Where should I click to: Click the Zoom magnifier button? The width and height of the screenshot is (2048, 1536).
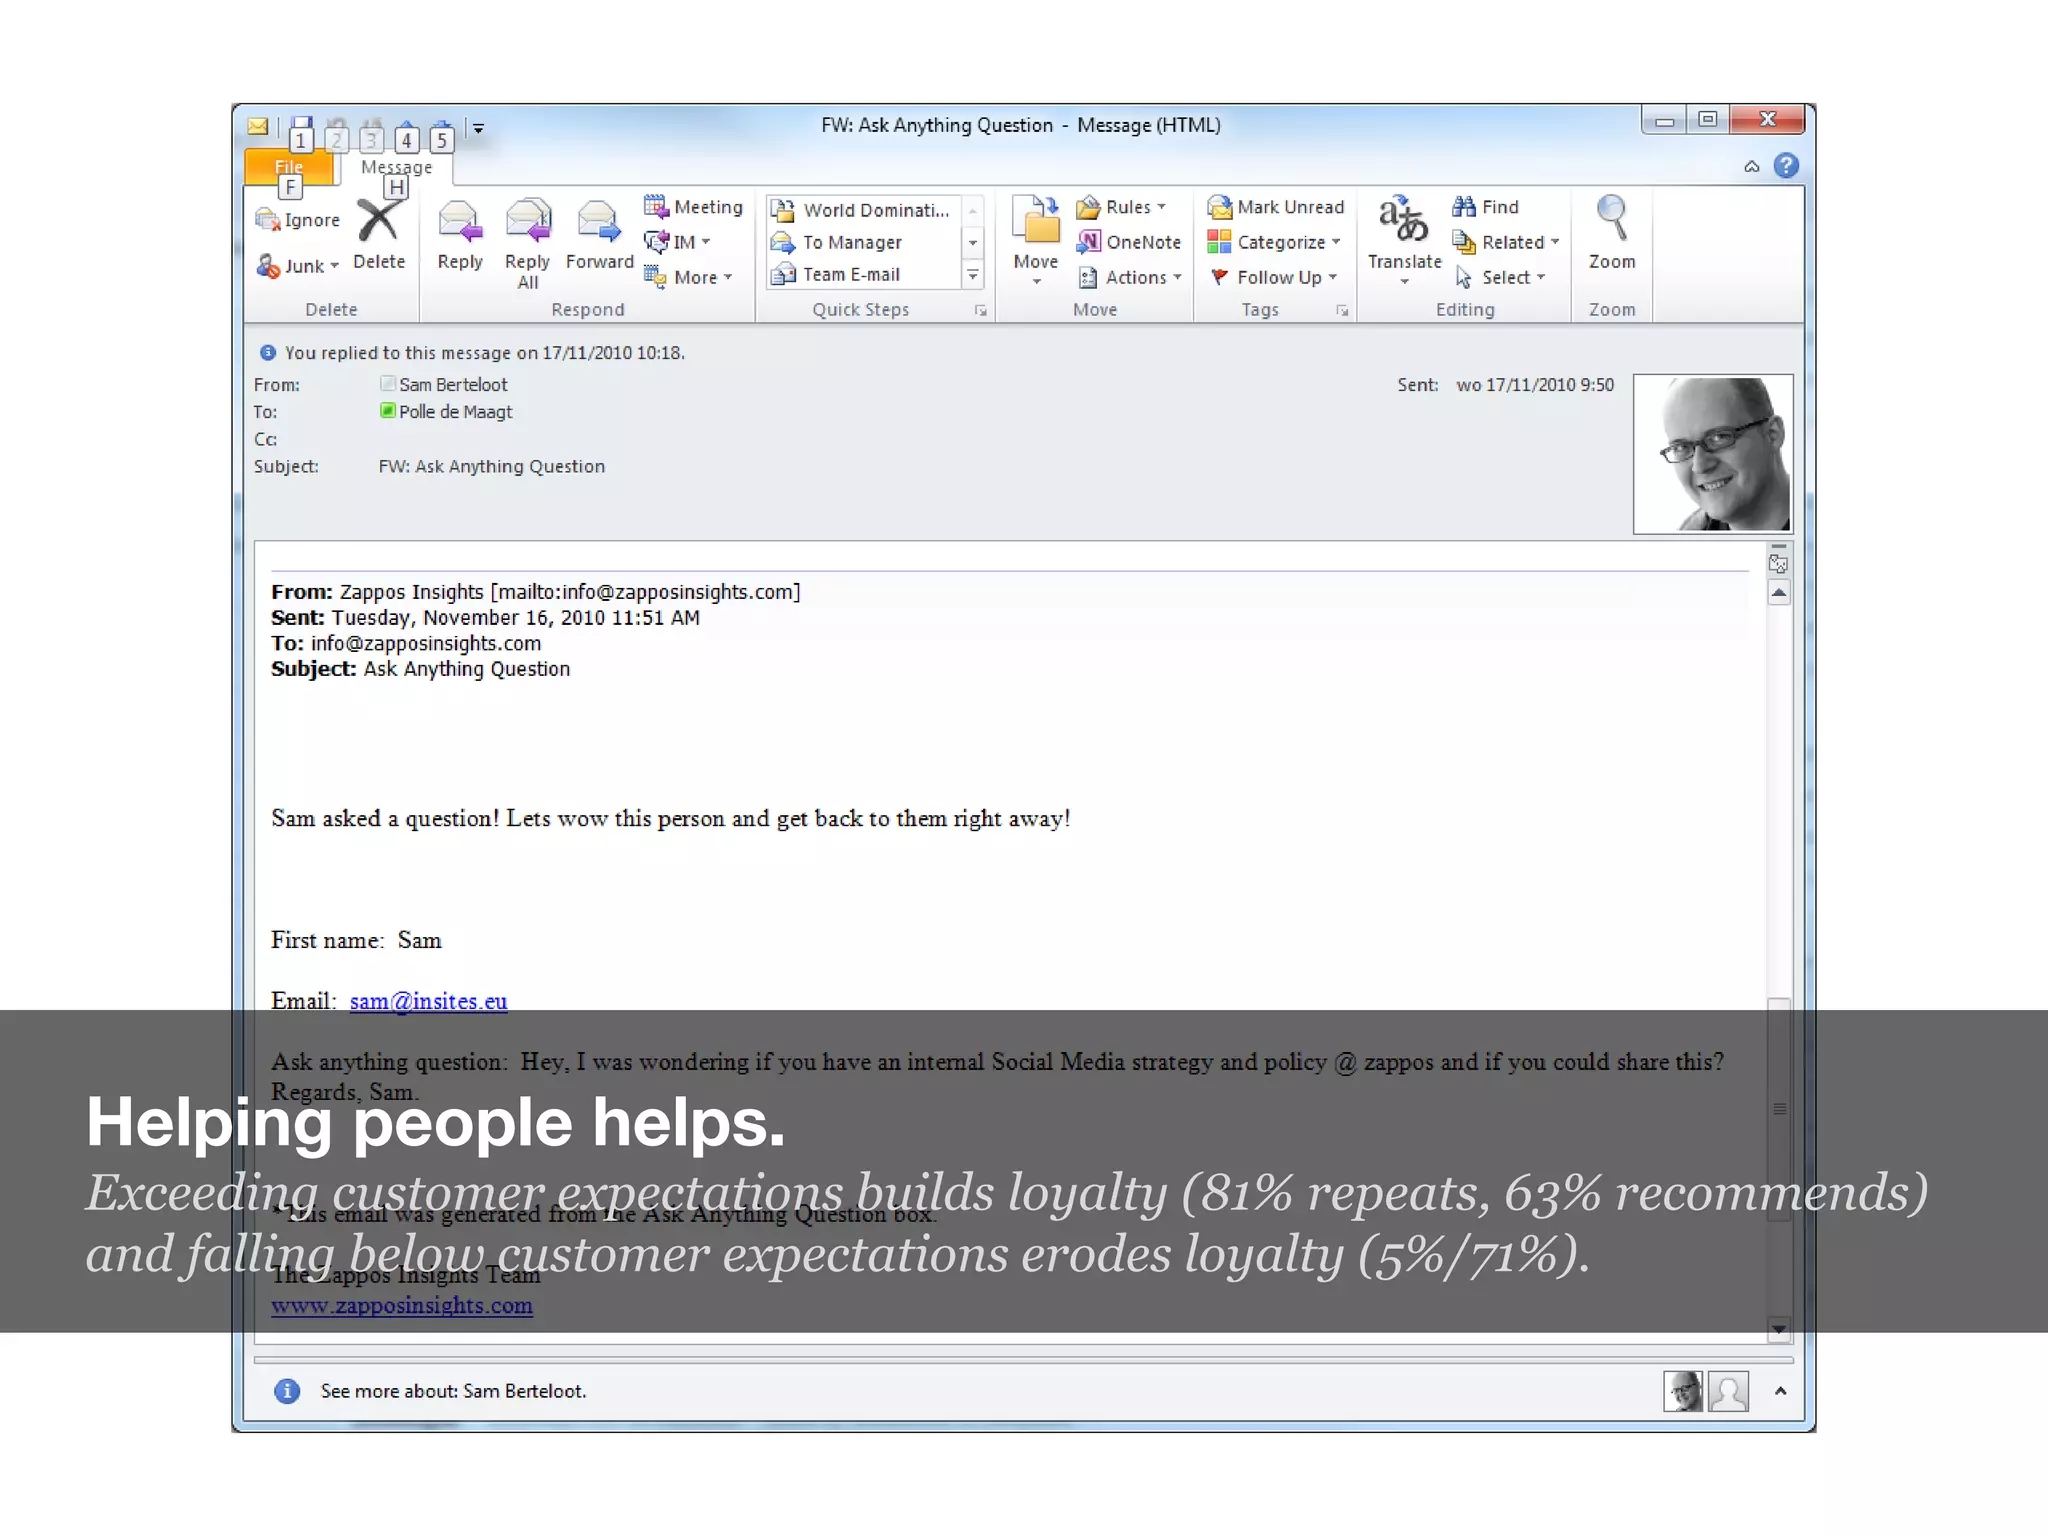(1612, 234)
